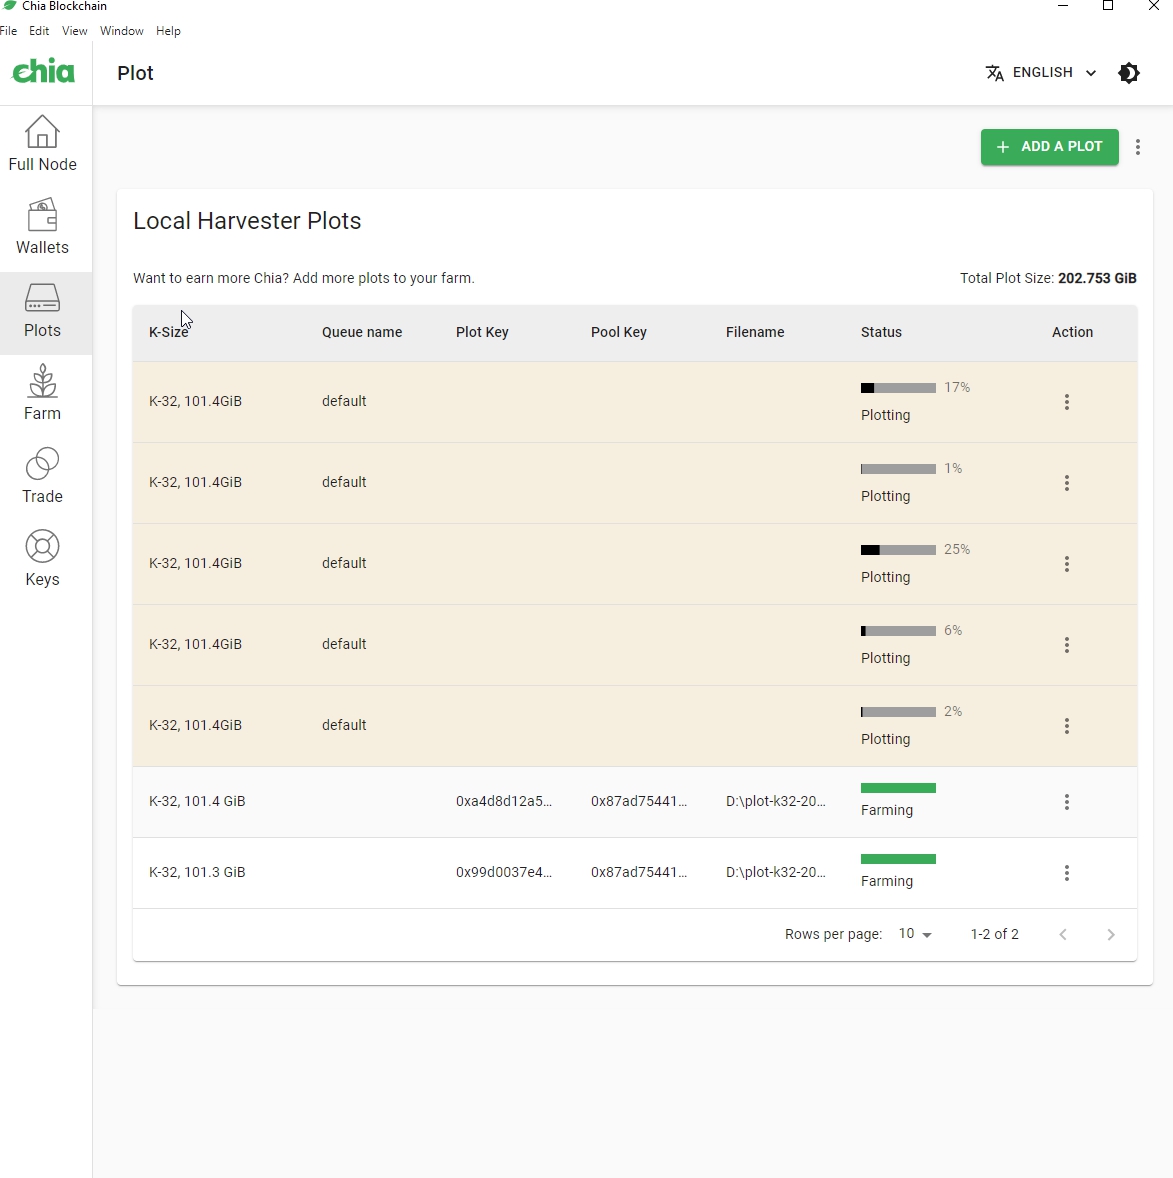Click the Queue name column header
Viewport: 1173px width, 1178px height.
point(362,332)
